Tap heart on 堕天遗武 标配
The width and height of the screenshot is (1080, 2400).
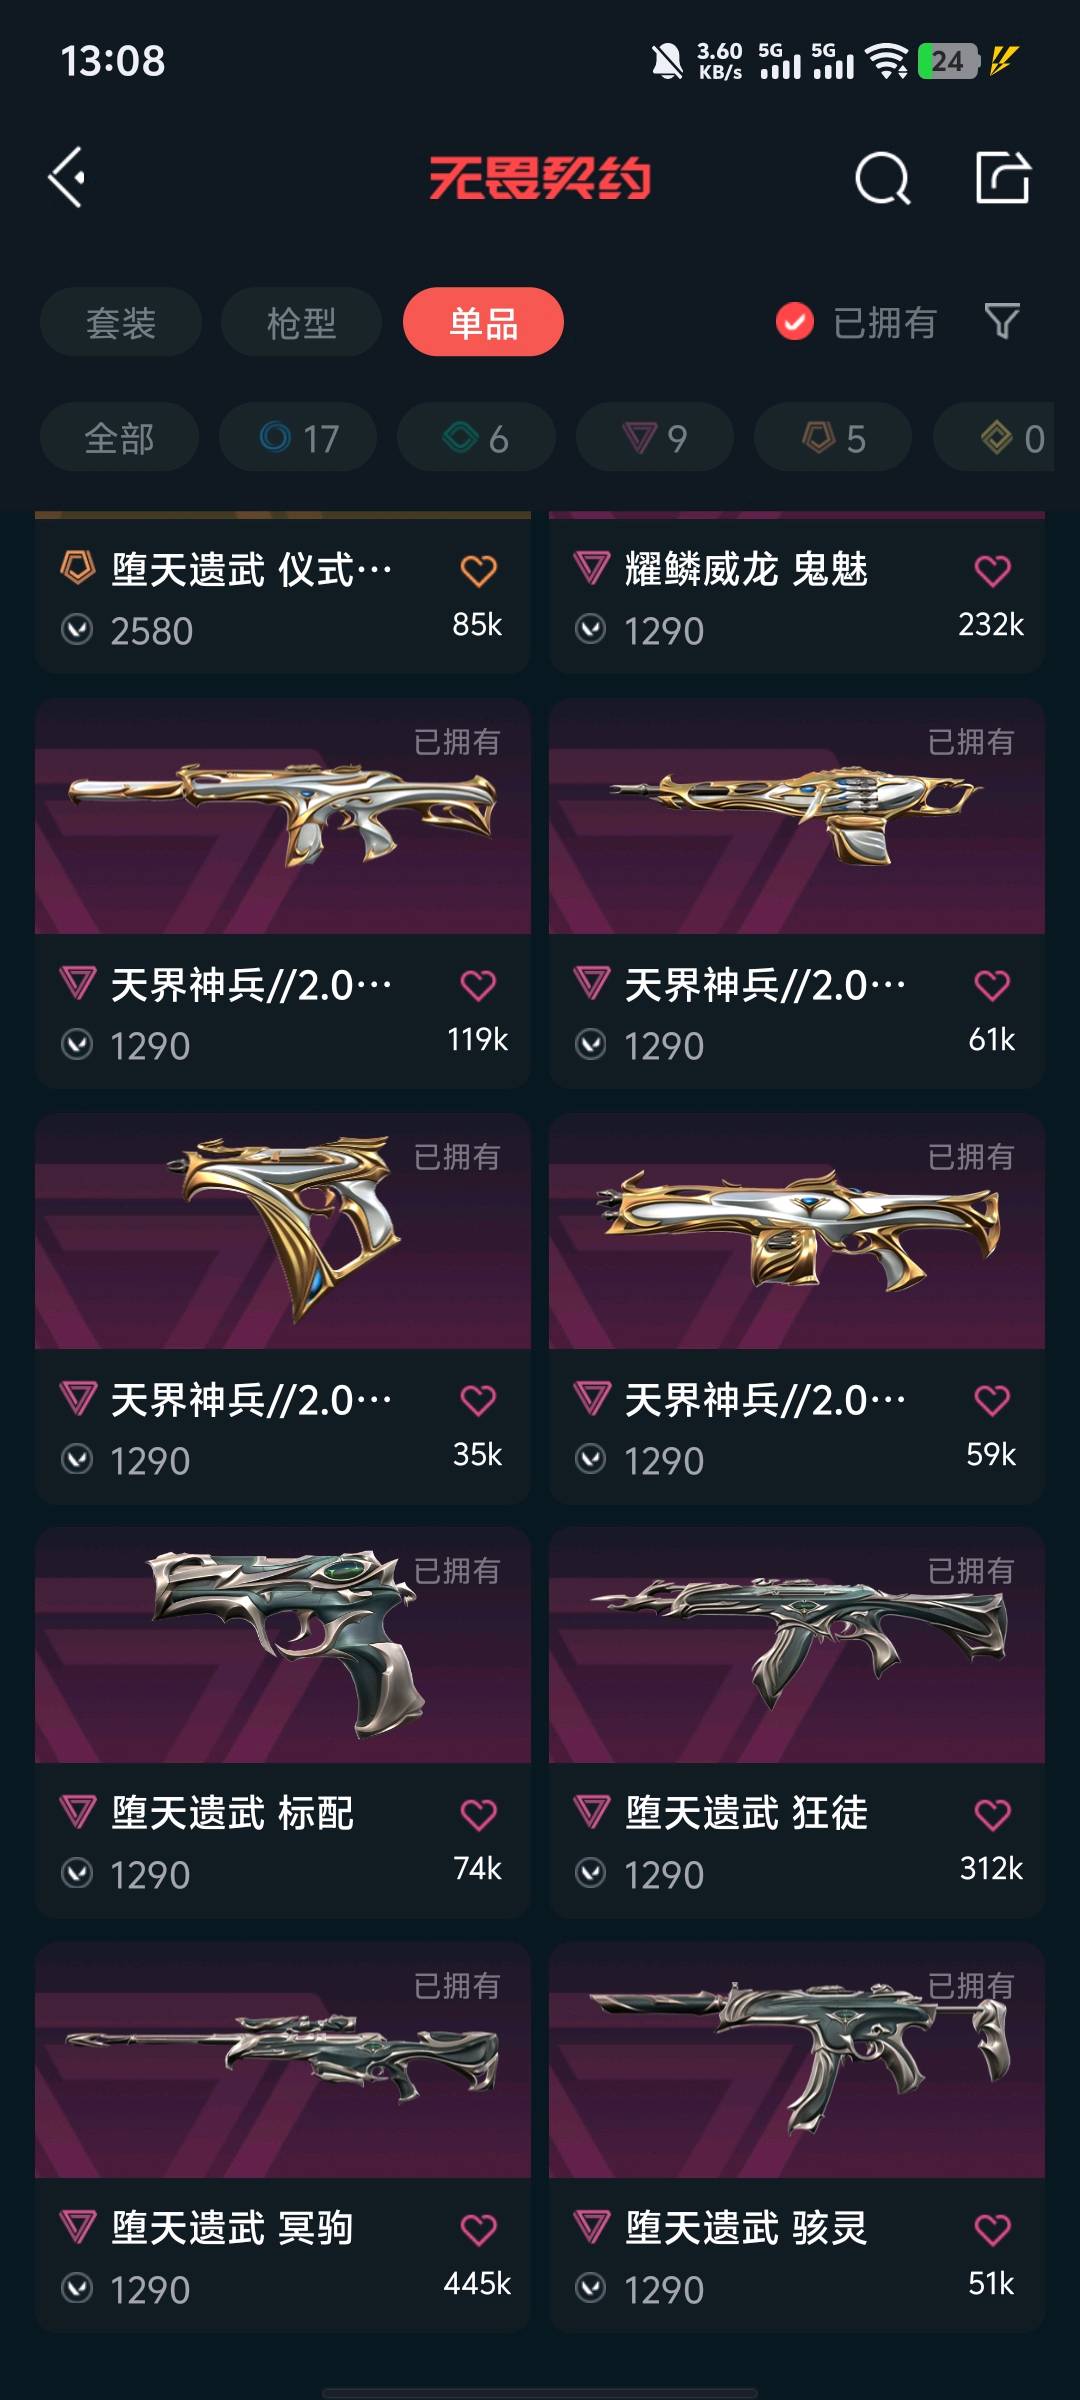pyautogui.click(x=478, y=1814)
